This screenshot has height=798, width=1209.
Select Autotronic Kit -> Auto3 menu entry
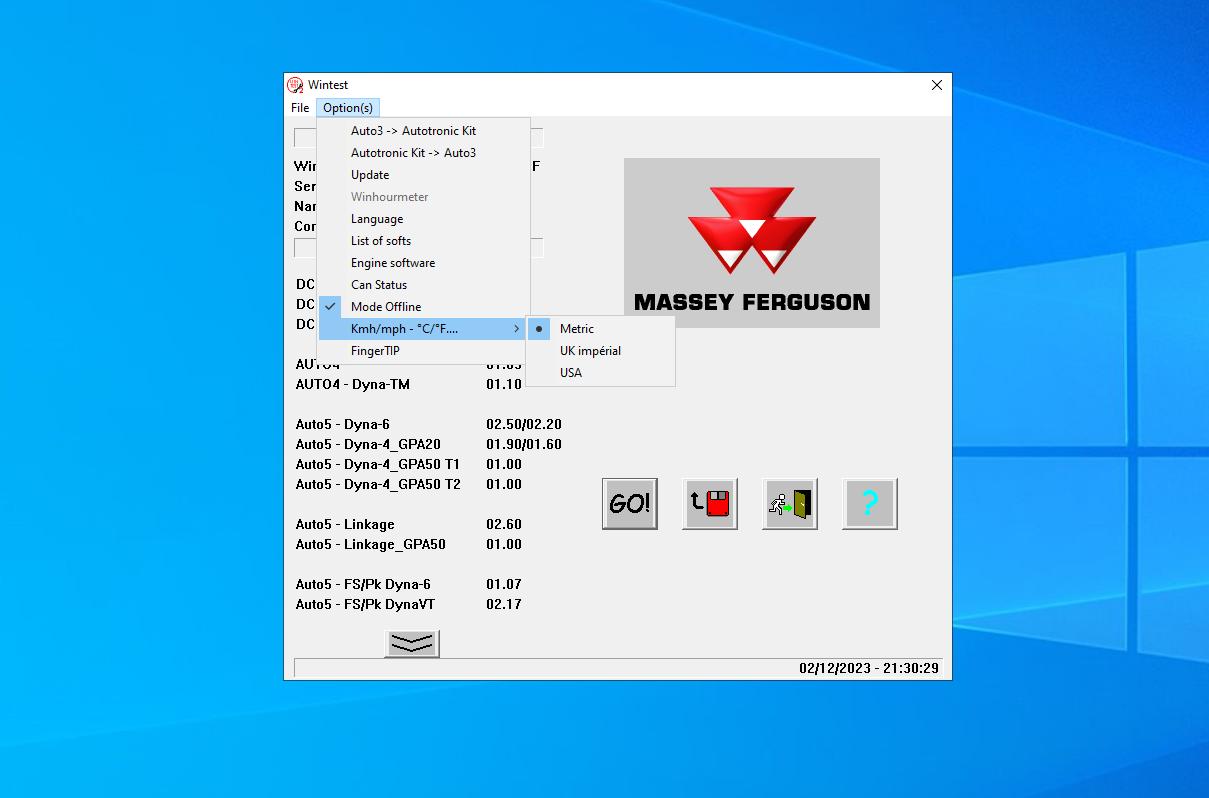pyautogui.click(x=424, y=153)
